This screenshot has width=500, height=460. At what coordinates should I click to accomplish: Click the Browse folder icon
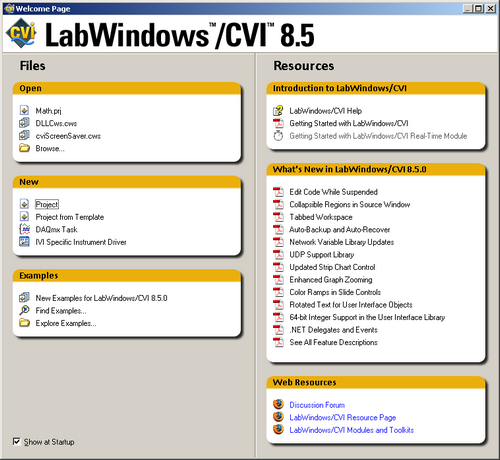pyautogui.click(x=24, y=148)
